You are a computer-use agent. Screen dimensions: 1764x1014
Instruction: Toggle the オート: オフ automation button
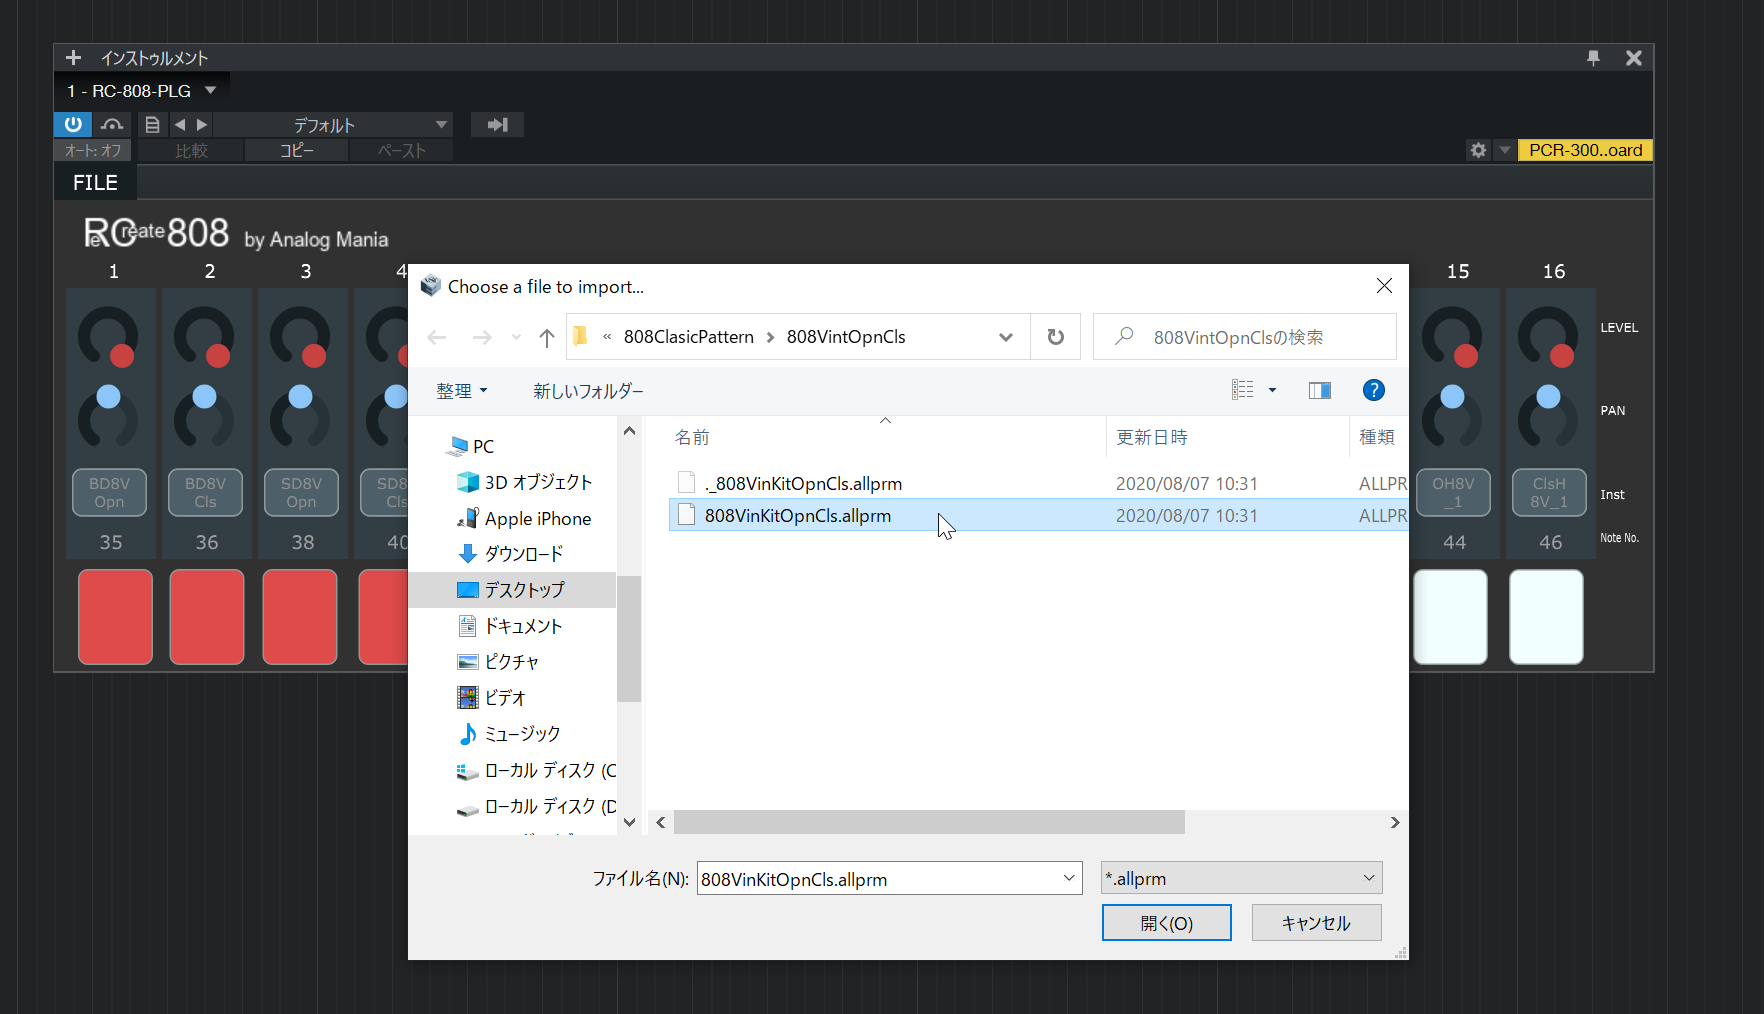pos(93,150)
